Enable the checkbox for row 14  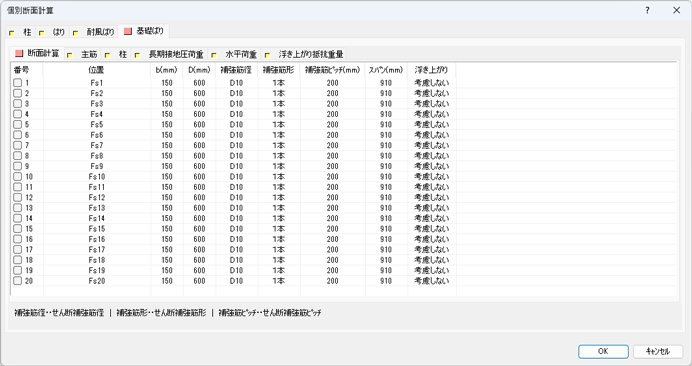click(x=17, y=218)
